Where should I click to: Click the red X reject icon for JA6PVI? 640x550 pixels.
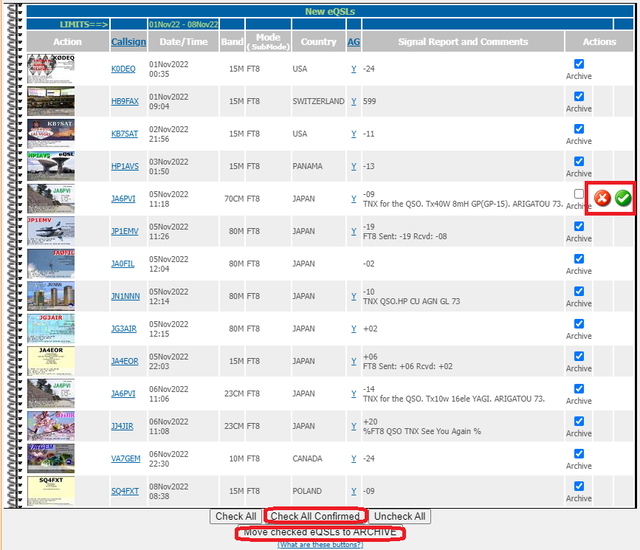[602, 198]
